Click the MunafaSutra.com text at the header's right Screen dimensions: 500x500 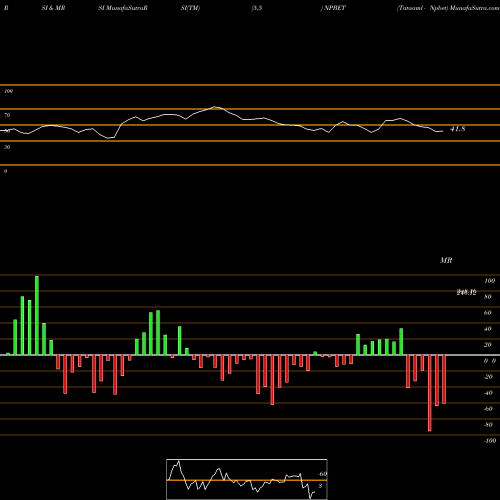click(x=474, y=8)
